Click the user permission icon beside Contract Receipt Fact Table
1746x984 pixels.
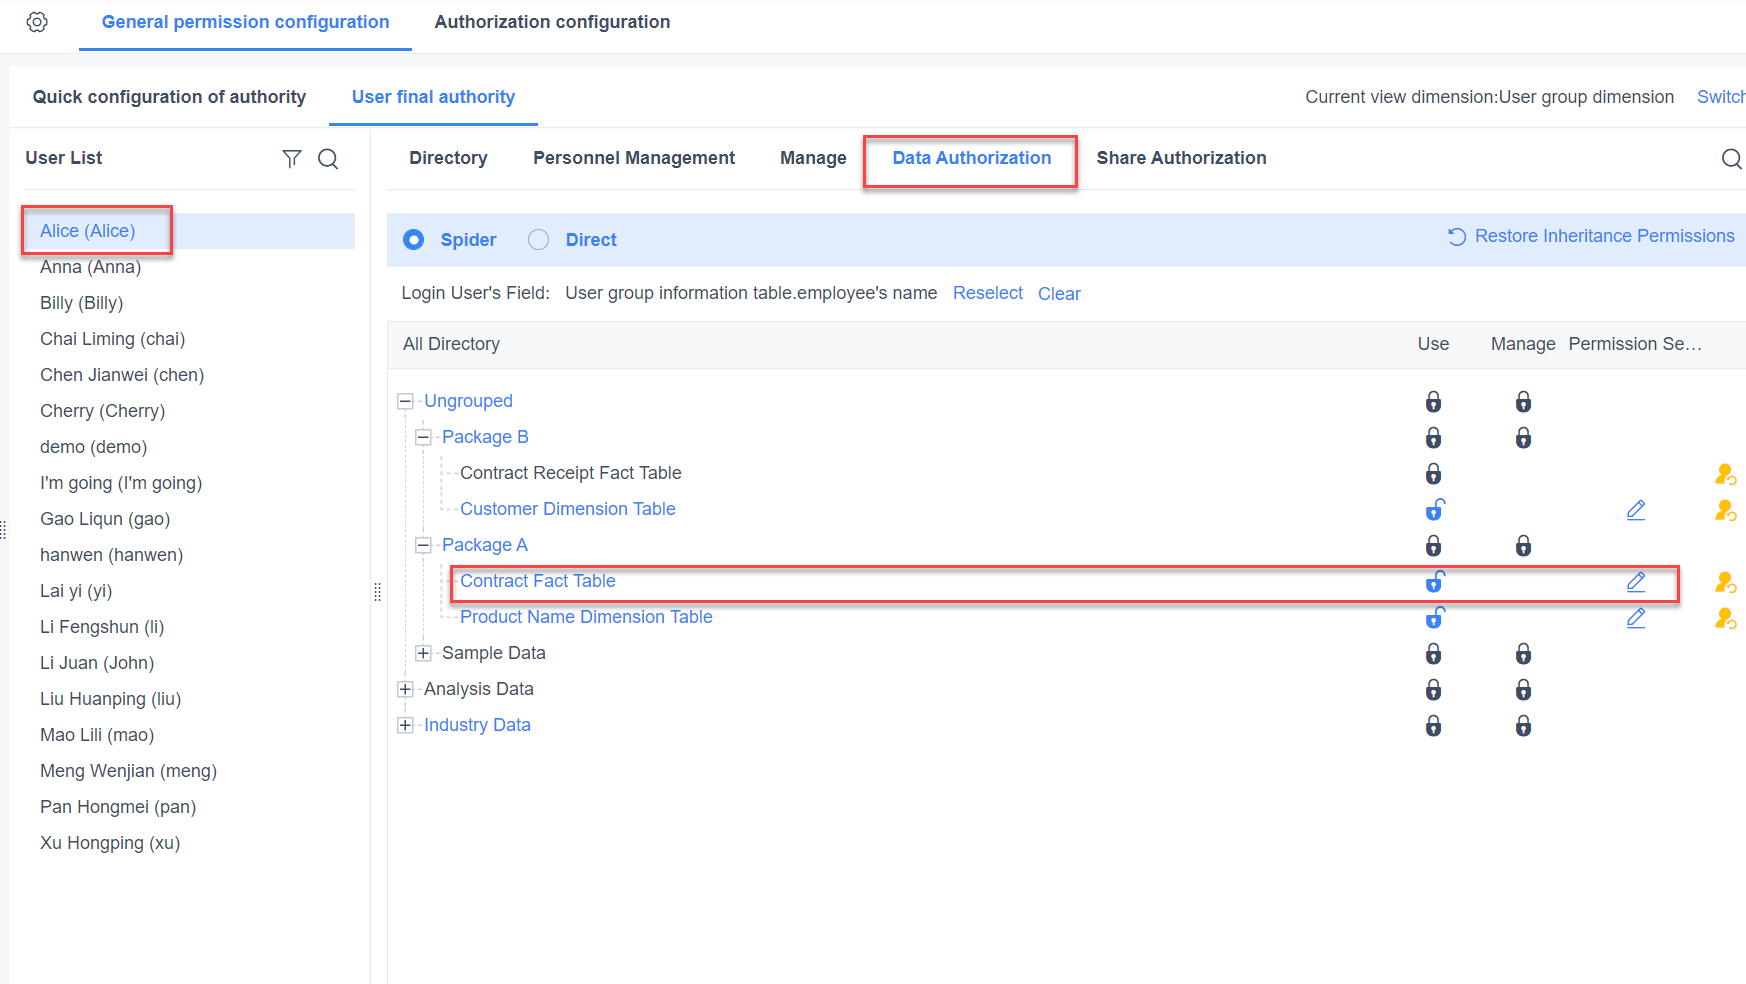[x=1725, y=474]
